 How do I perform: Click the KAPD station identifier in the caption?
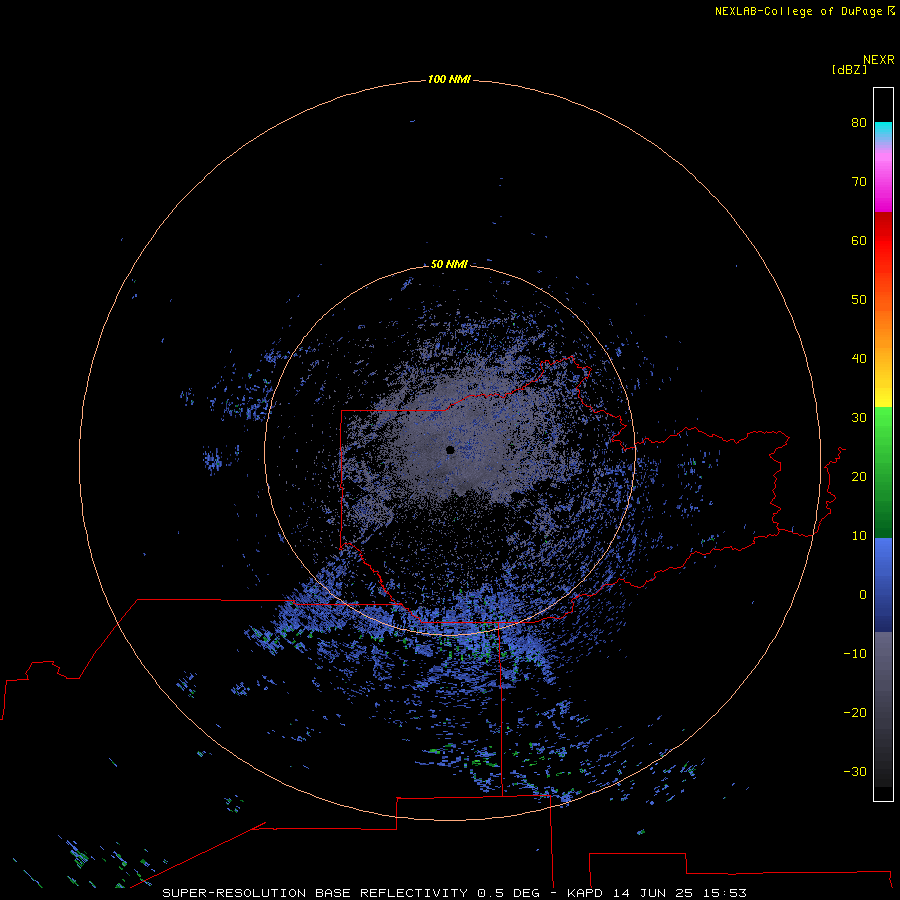point(584,893)
